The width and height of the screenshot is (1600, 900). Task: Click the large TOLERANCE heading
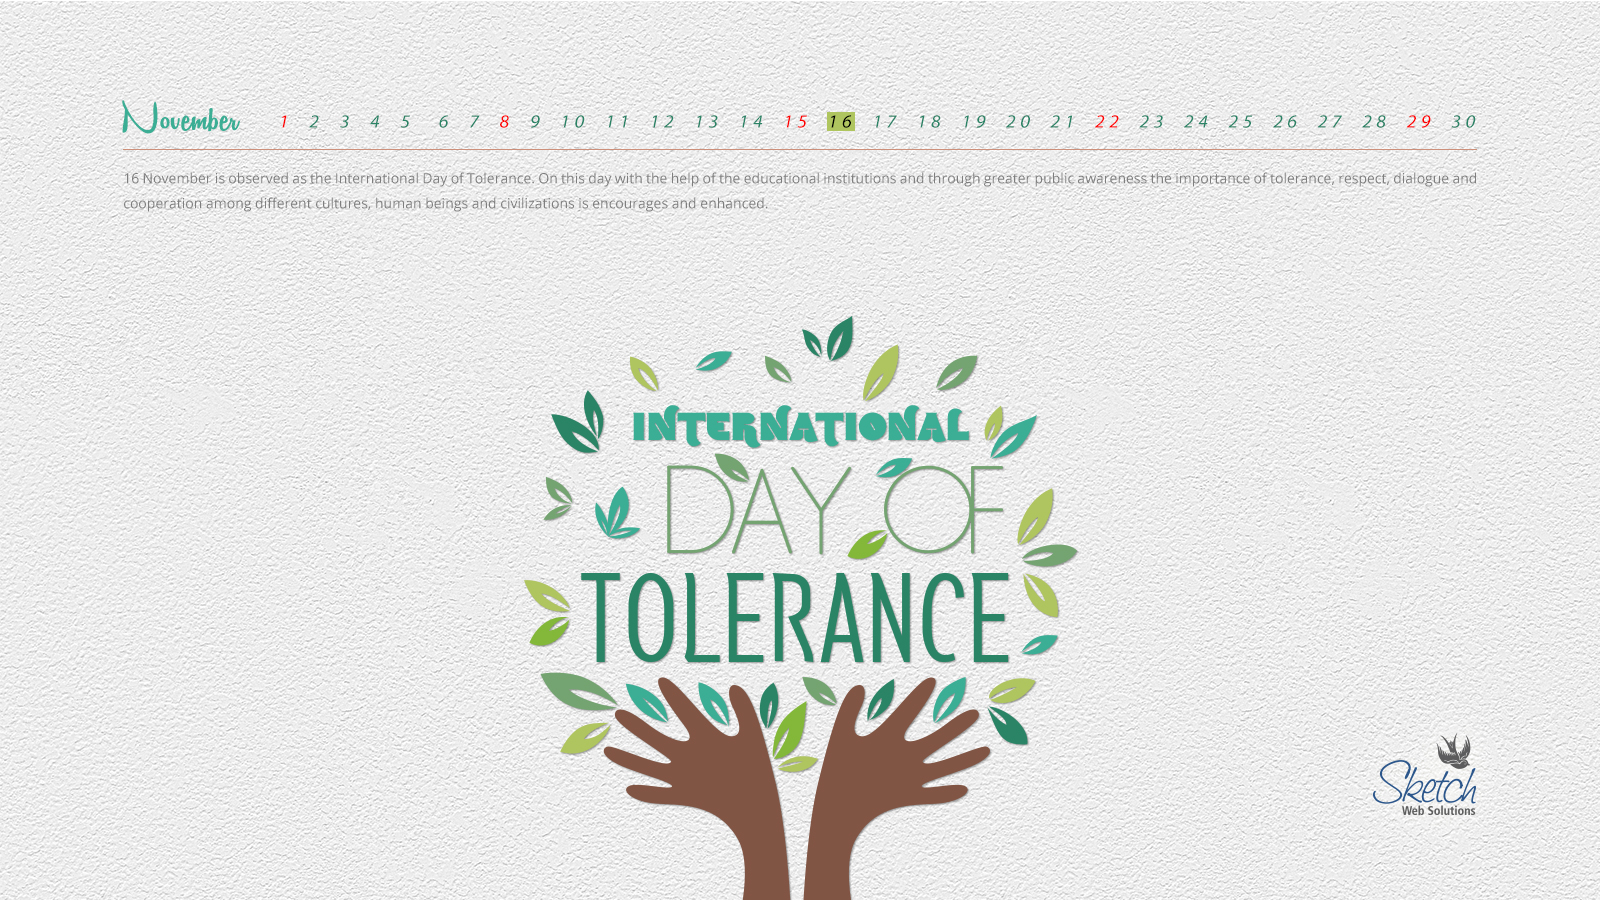tap(797, 619)
